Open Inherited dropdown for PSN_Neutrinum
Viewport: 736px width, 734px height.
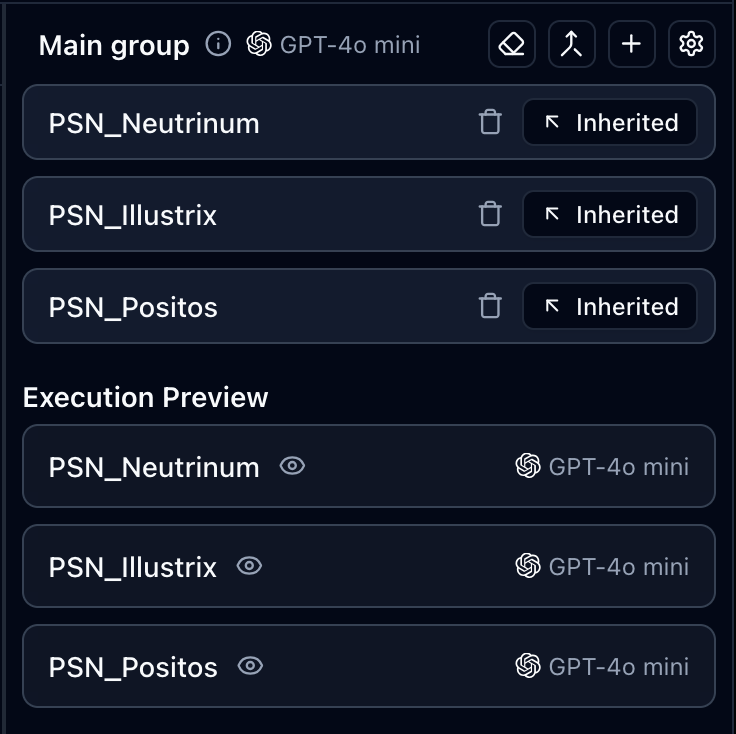tap(610, 123)
